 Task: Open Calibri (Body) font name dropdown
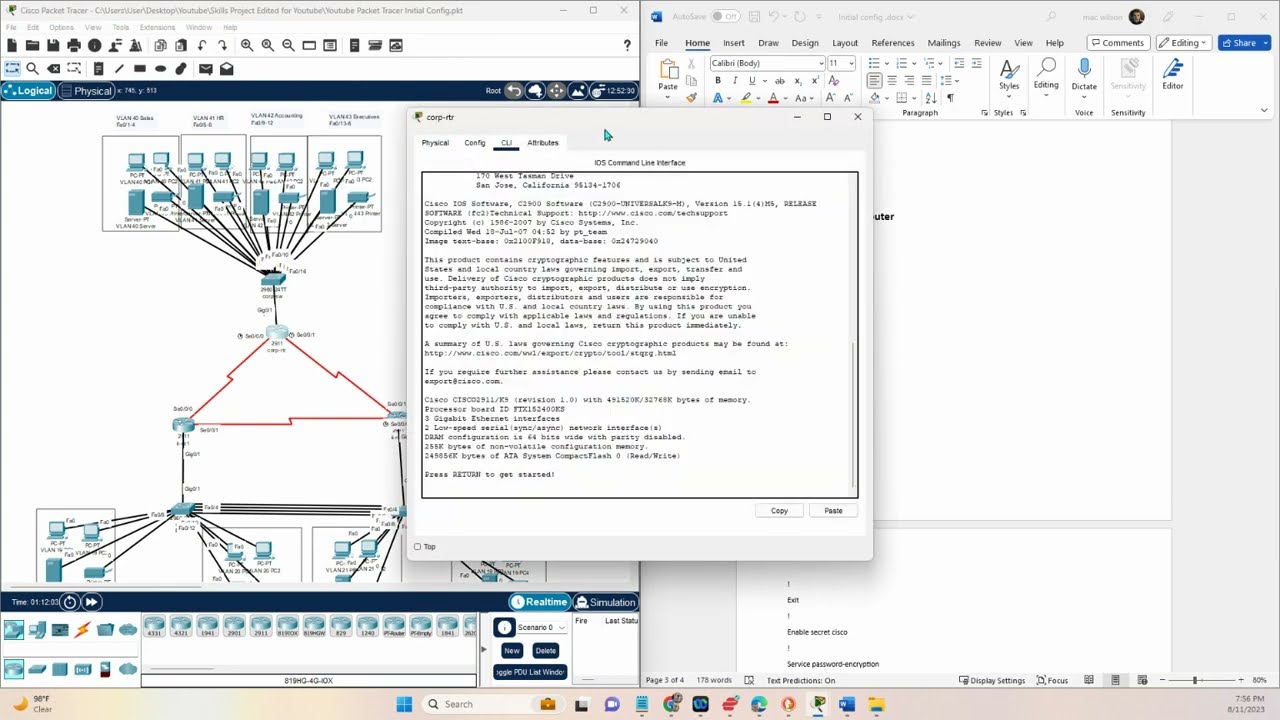point(821,63)
